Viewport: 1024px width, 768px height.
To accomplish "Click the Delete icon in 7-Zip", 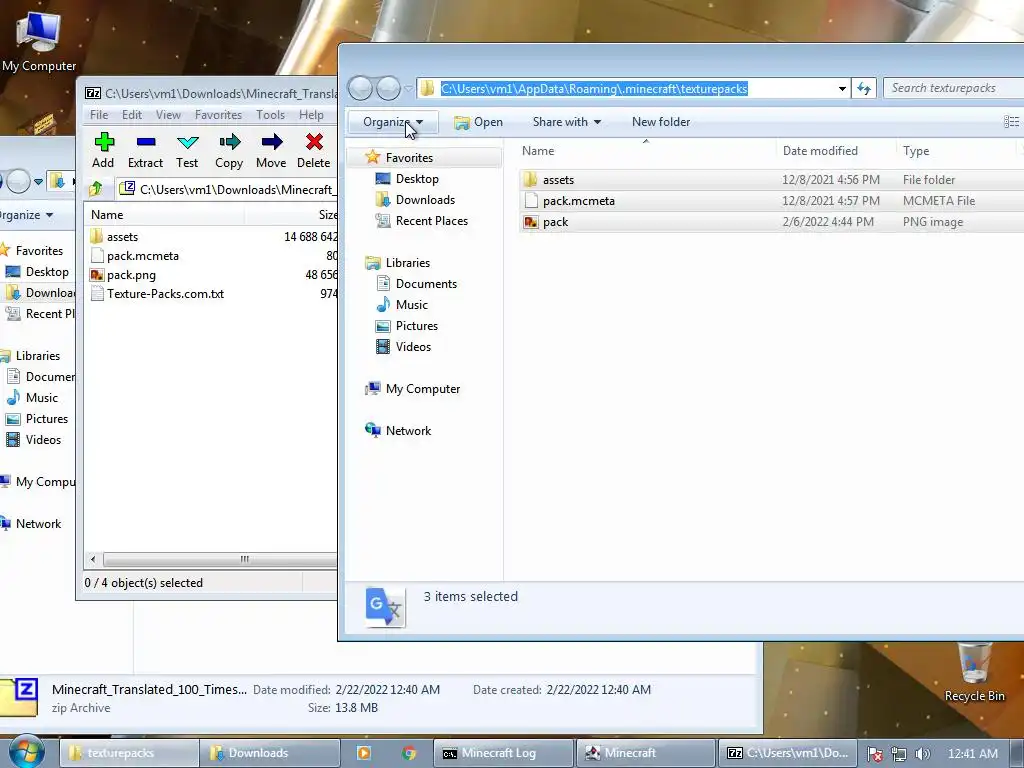I will click(314, 142).
